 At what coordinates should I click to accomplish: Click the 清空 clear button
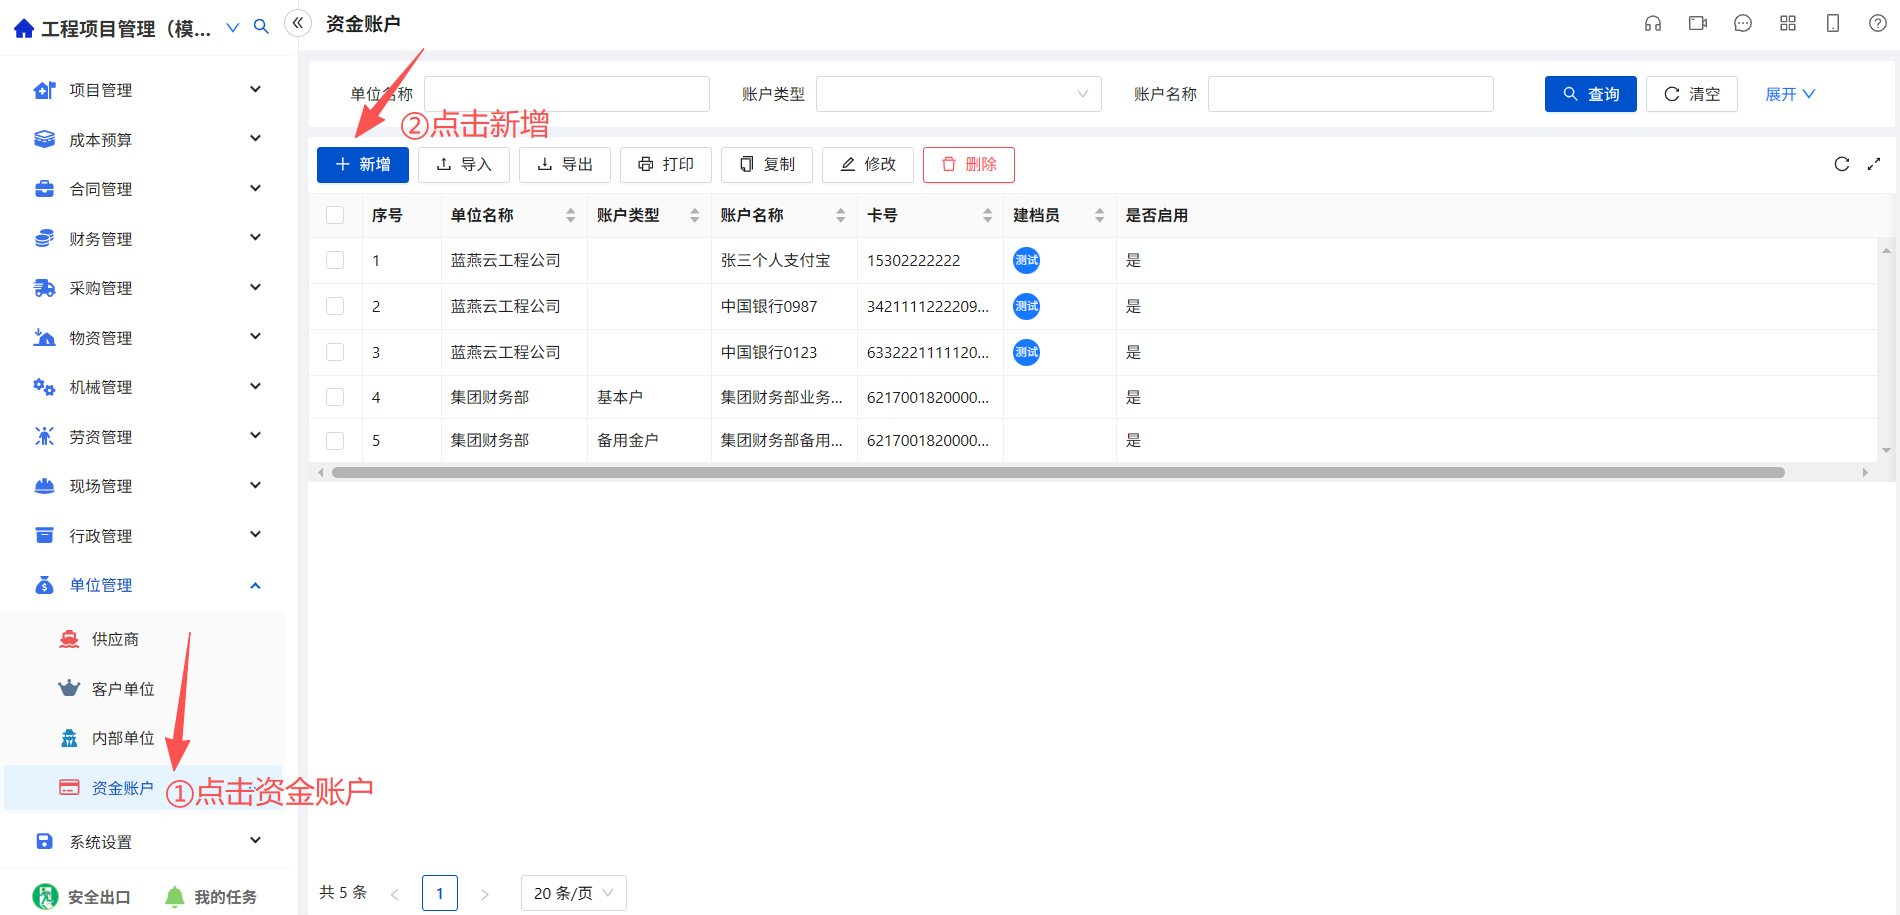click(1692, 94)
